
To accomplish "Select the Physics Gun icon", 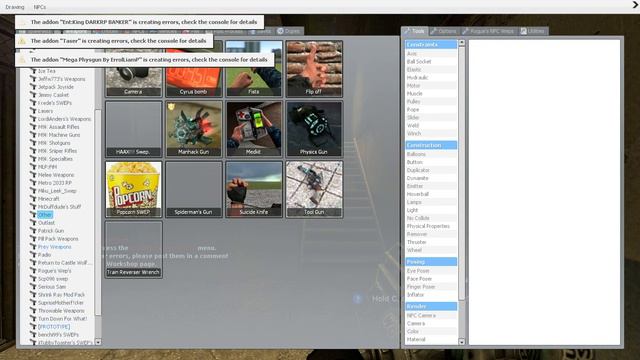I will pyautogui.click(x=314, y=129).
